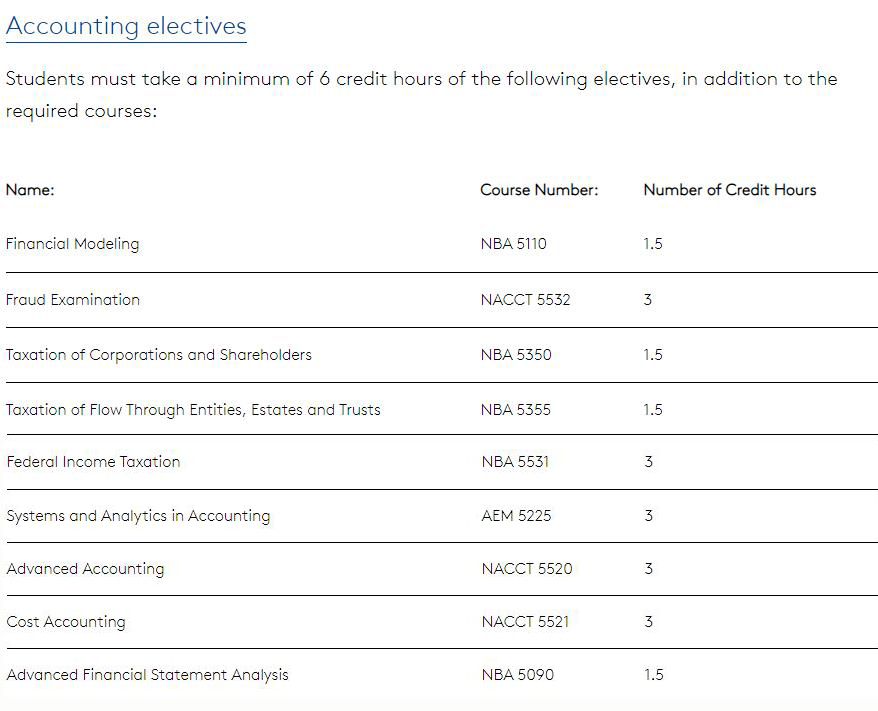
Task: Click the Fraud Examination course row
Action: coord(73,300)
